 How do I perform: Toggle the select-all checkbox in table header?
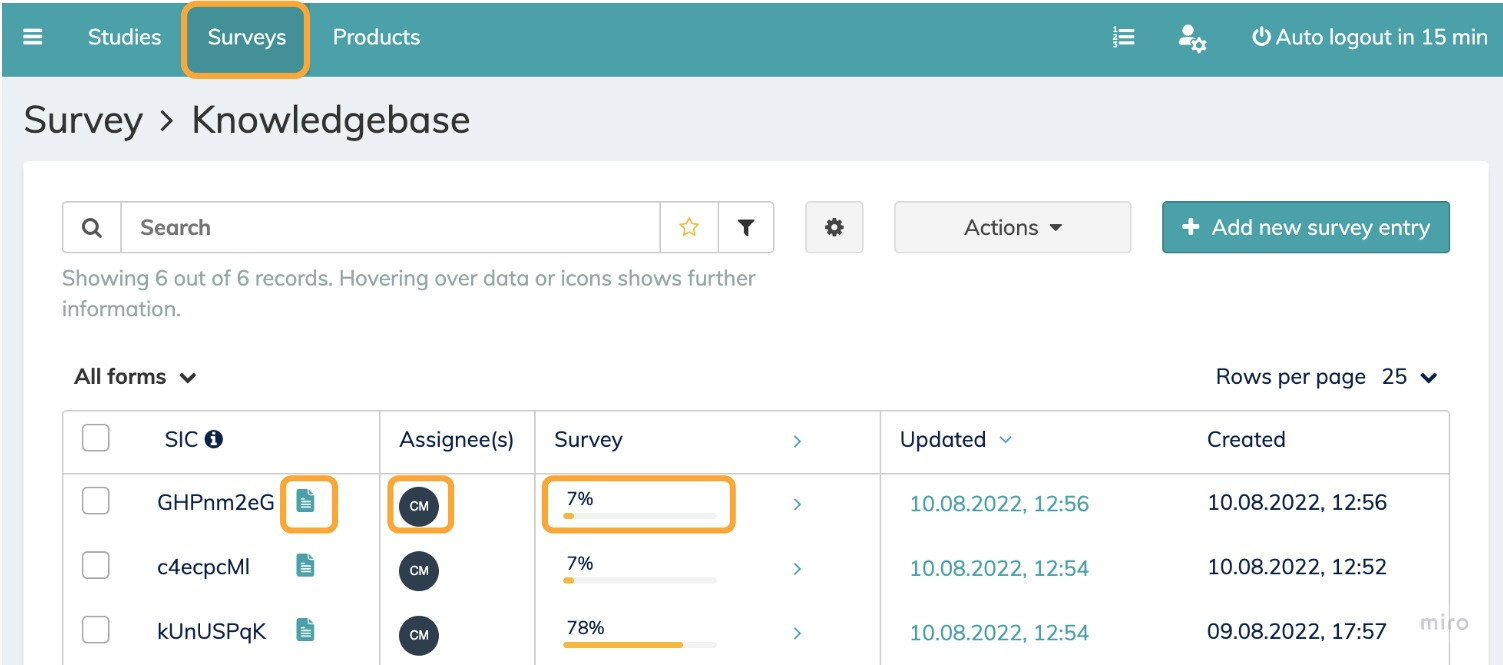(x=96, y=438)
